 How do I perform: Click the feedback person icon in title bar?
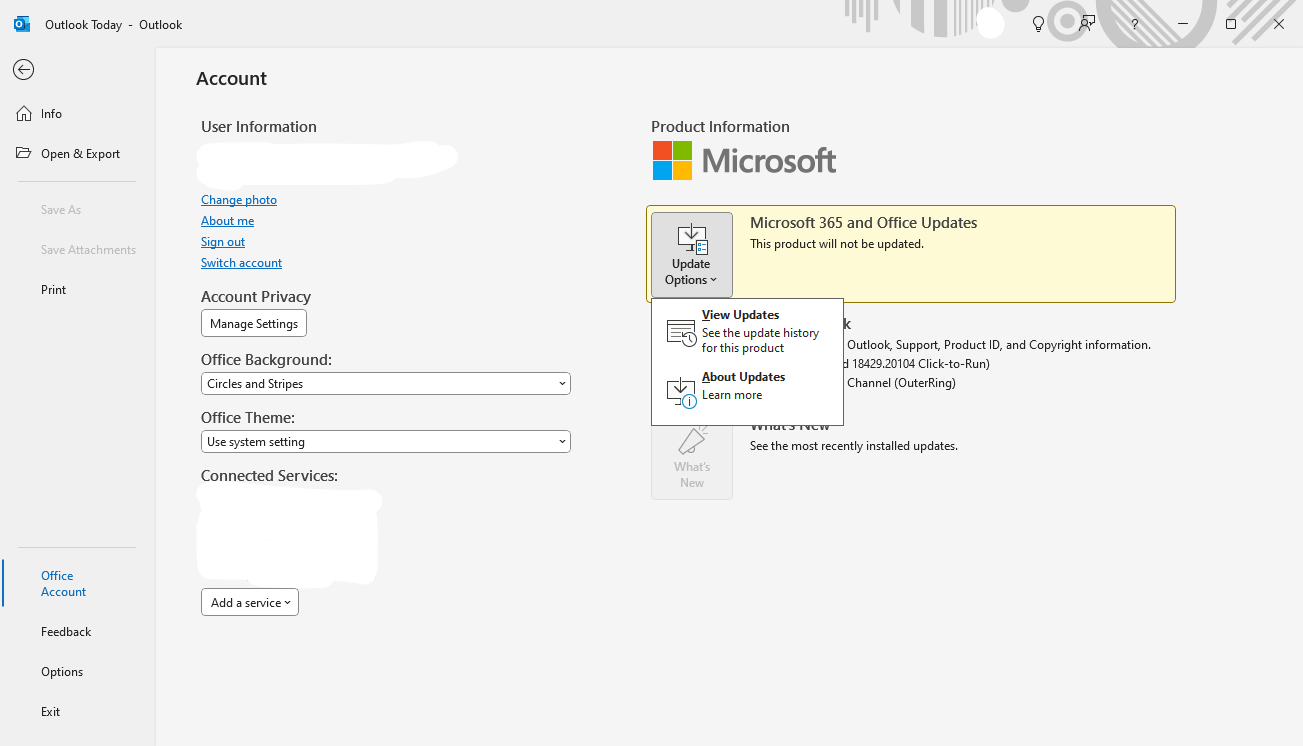(x=1087, y=24)
